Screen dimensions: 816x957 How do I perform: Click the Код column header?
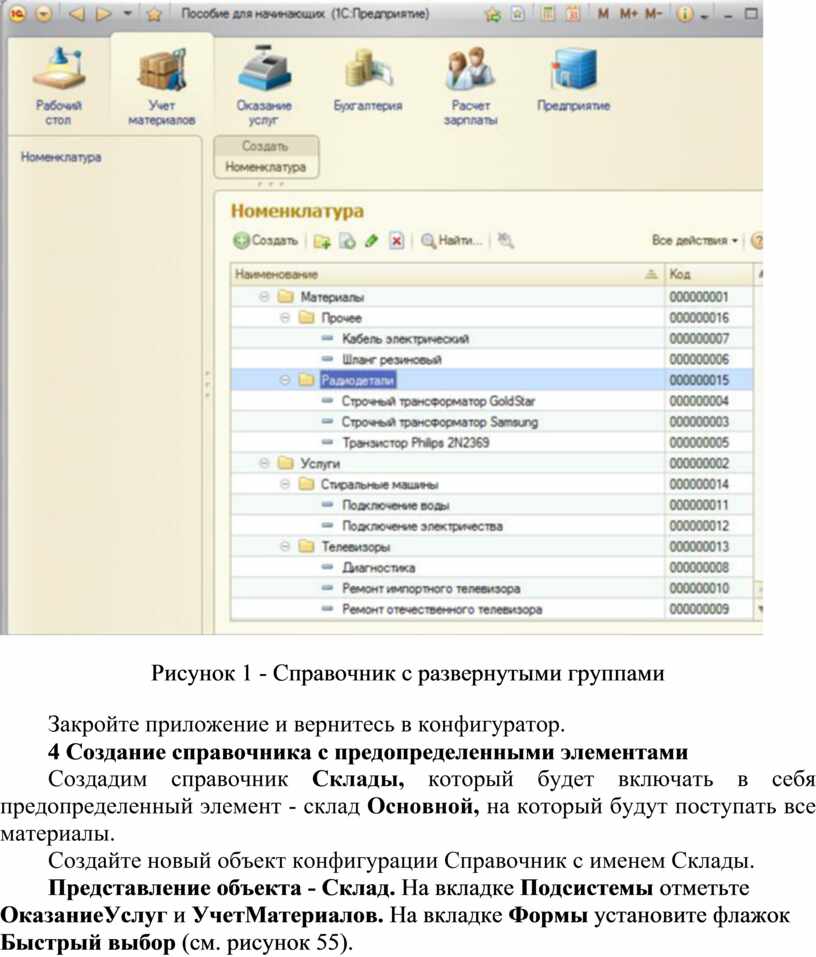tap(709, 275)
